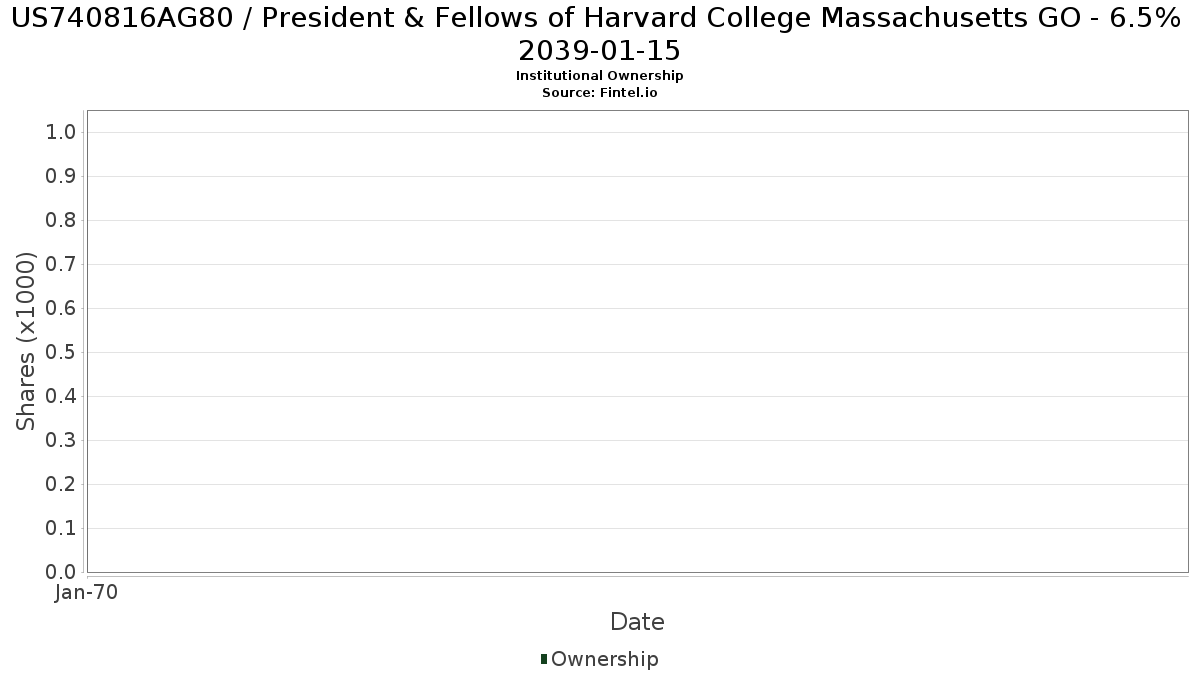The width and height of the screenshot is (1200, 675).
Task: Click the 1.0 y-axis tick label
Action: coord(62,133)
